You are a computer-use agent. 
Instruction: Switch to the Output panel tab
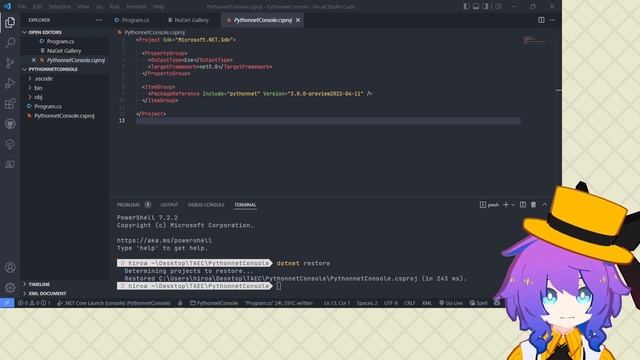(x=169, y=204)
